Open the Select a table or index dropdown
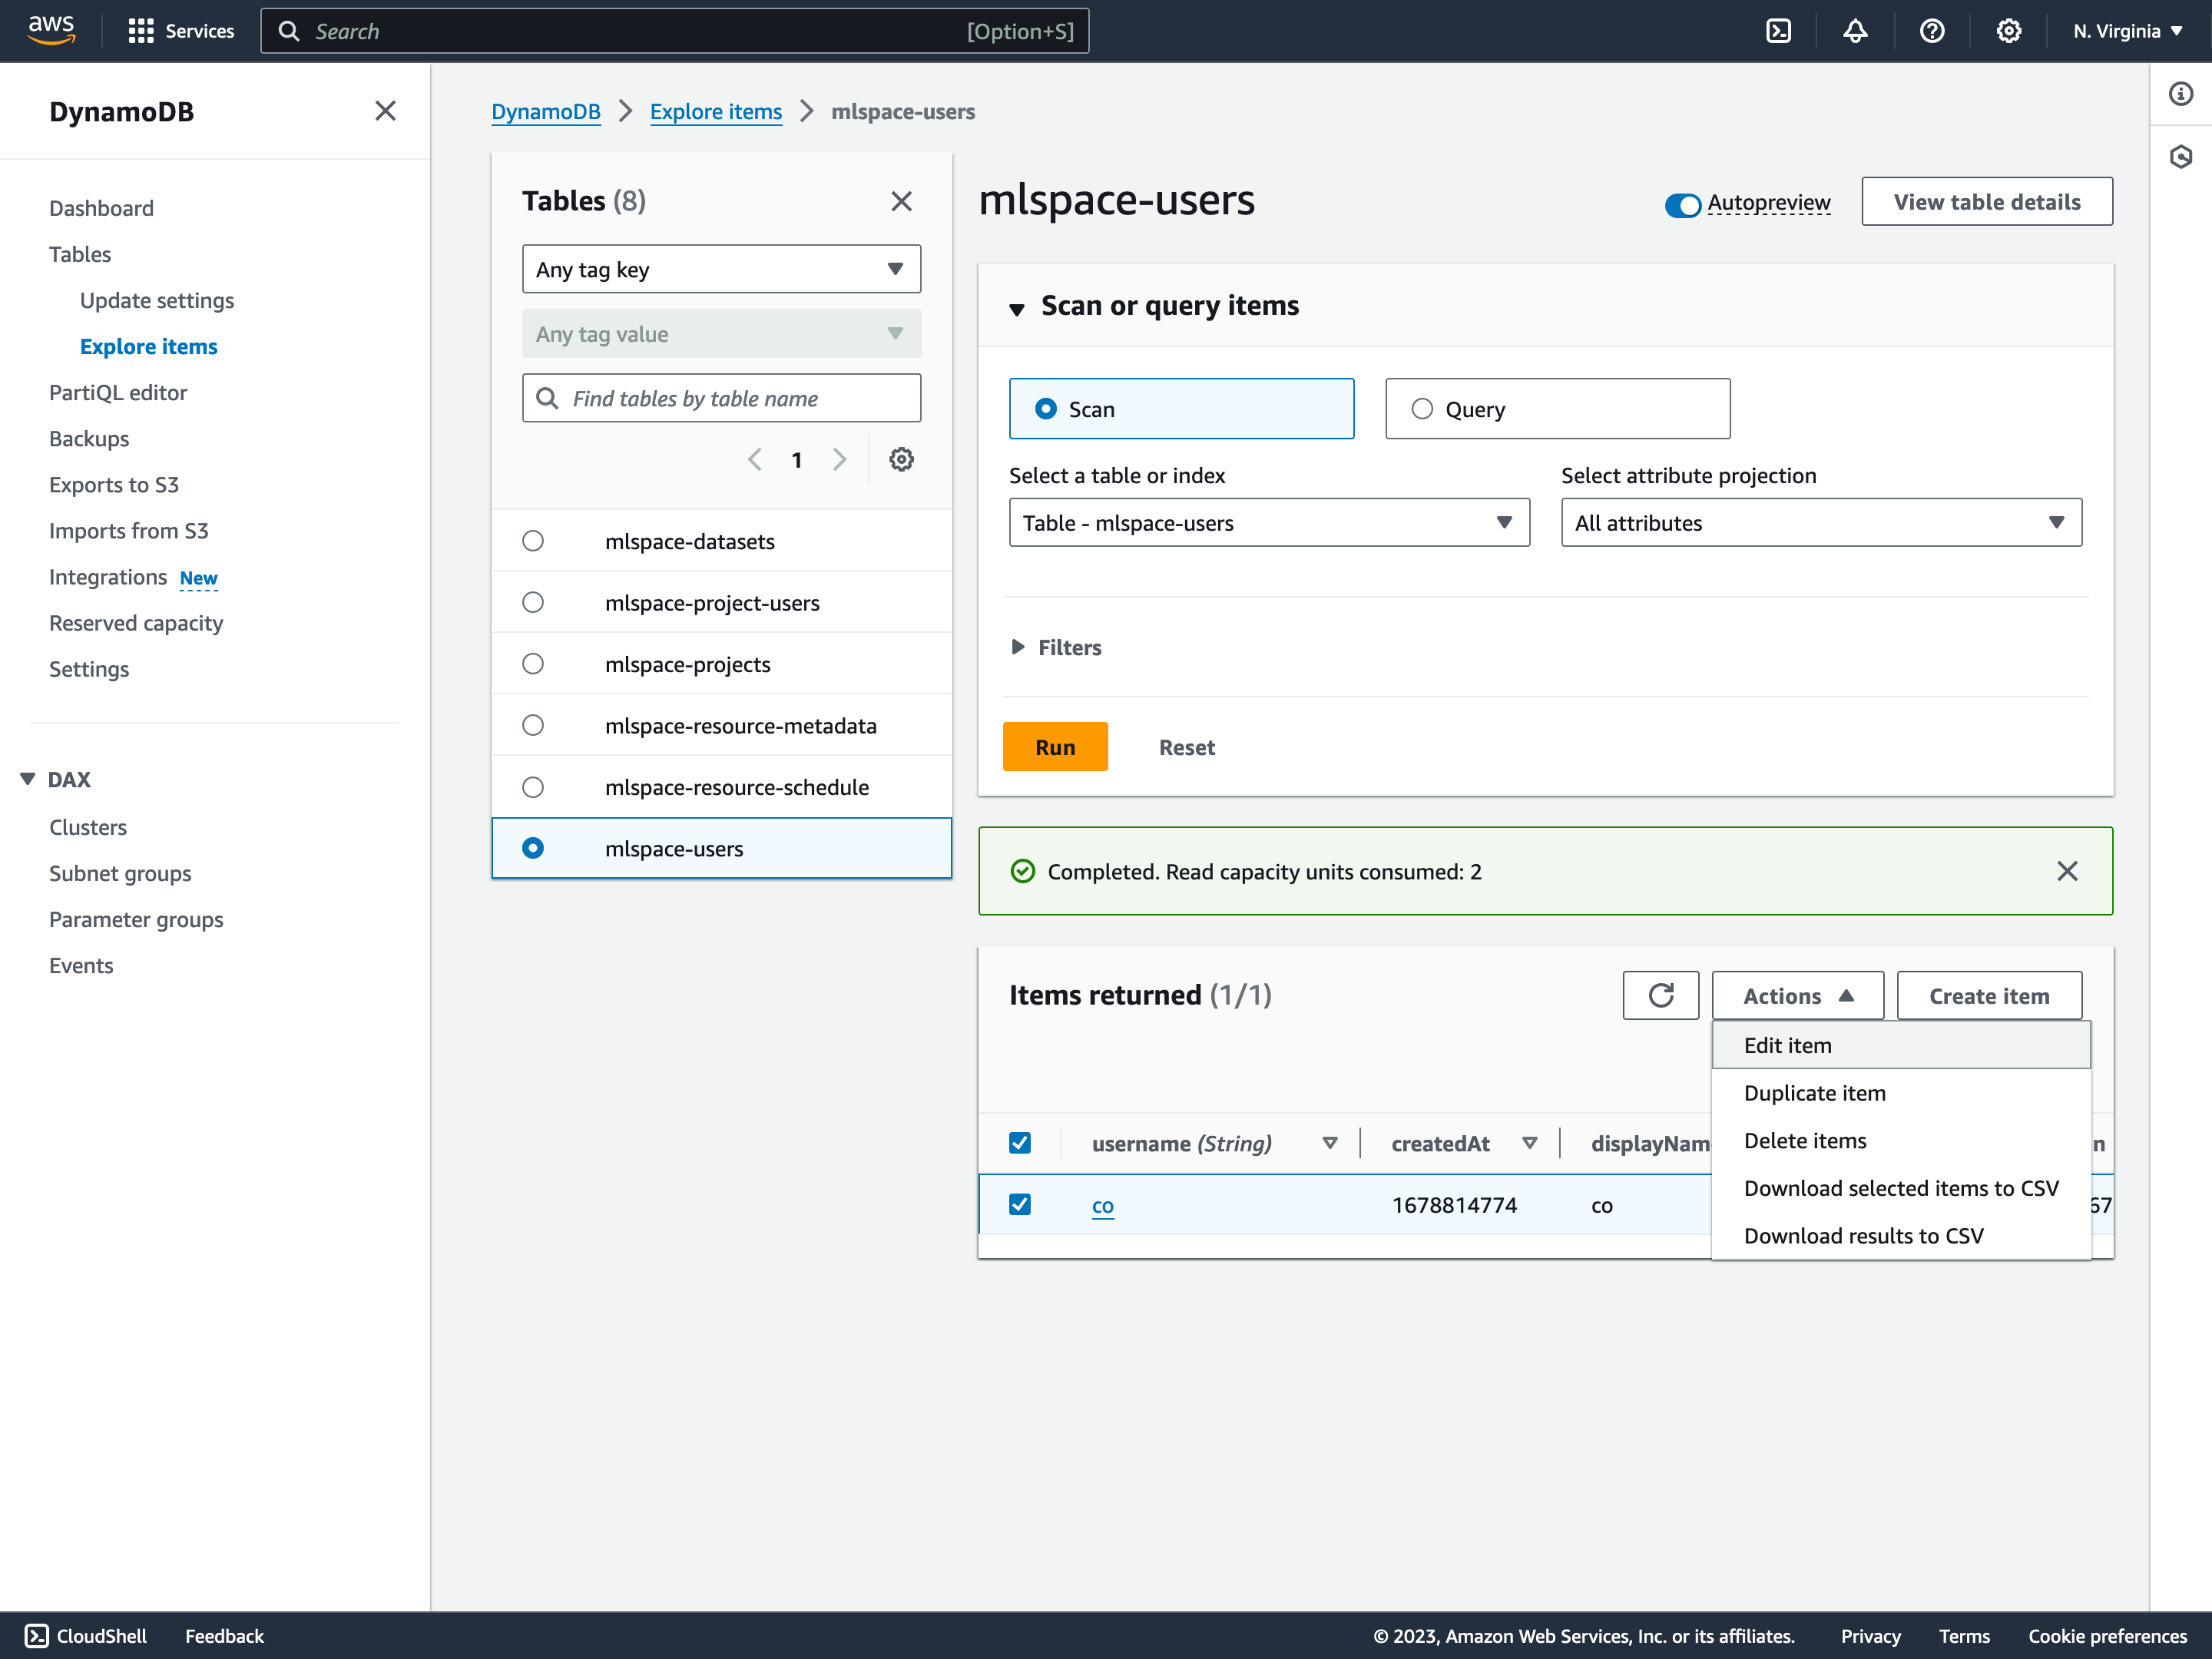 1269,522
